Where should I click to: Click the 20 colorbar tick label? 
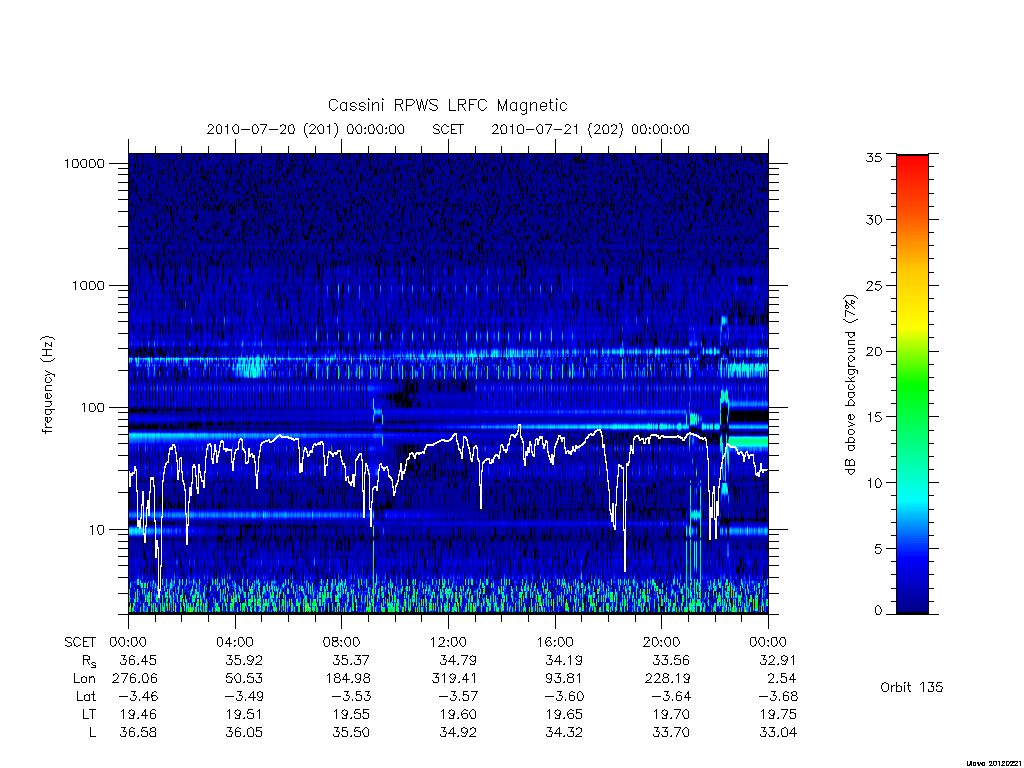(873, 351)
